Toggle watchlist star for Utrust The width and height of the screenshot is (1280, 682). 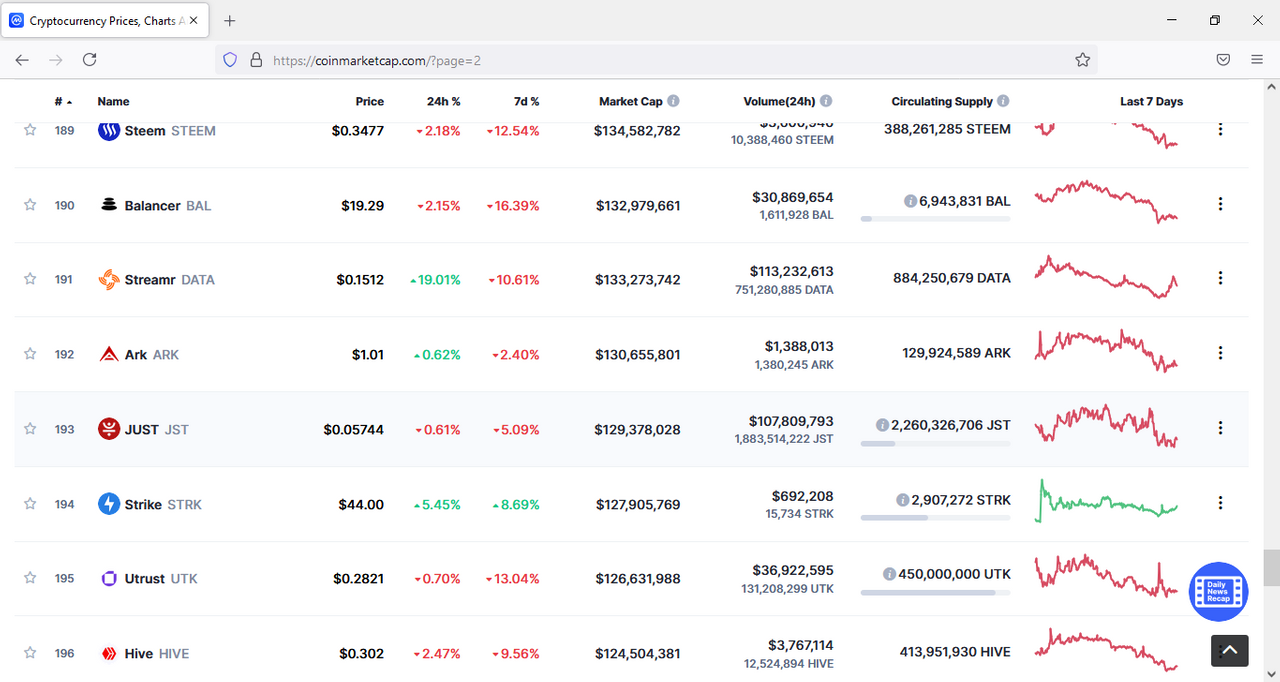pos(30,578)
